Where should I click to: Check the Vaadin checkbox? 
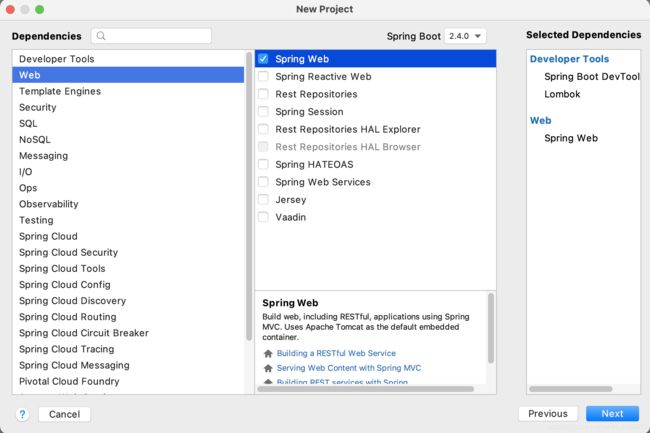(263, 217)
